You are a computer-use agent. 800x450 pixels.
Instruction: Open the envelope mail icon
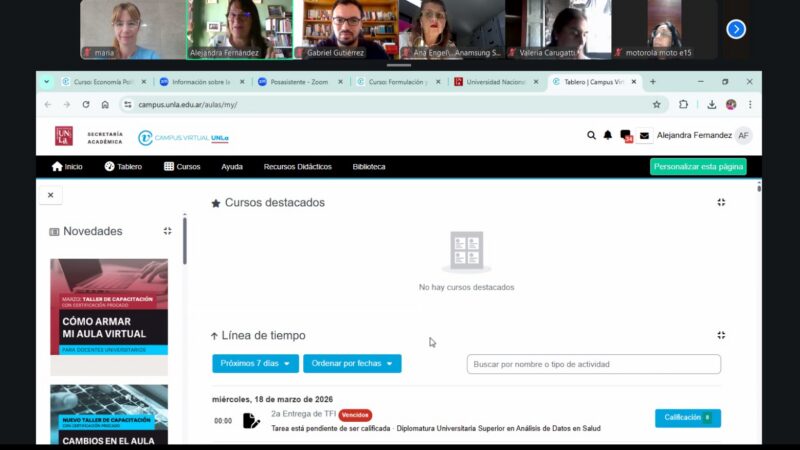[644, 136]
